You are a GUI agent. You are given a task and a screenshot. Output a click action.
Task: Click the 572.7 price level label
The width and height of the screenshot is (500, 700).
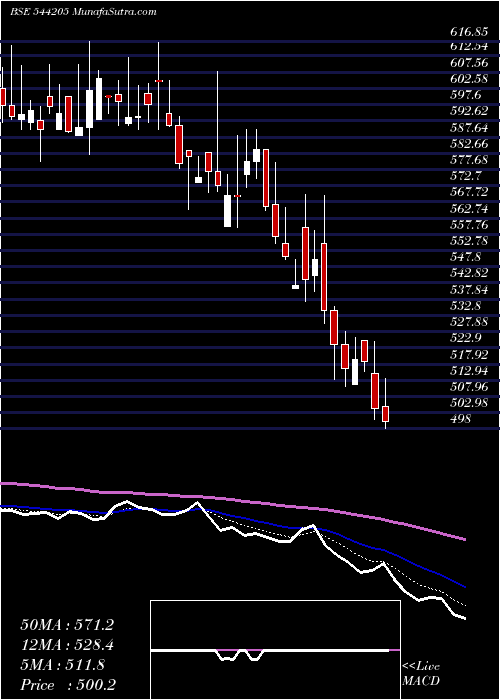(464, 176)
